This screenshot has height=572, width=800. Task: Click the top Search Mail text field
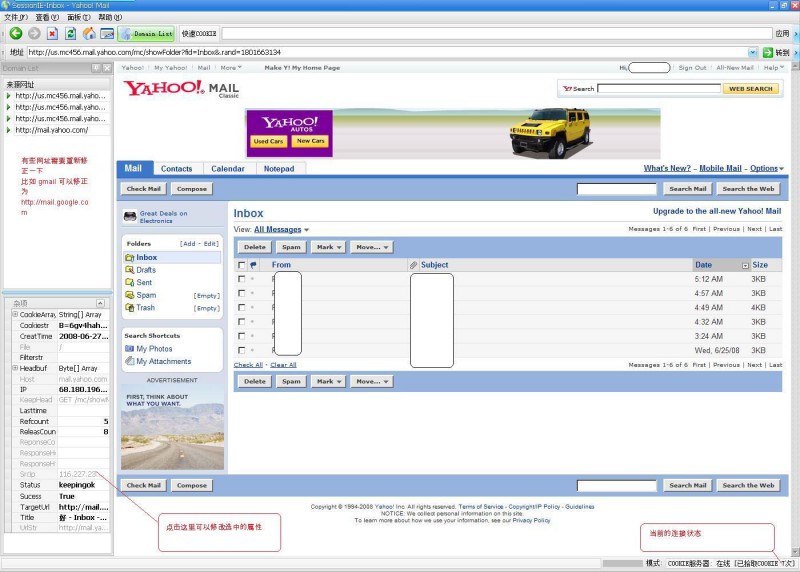pyautogui.click(x=616, y=189)
